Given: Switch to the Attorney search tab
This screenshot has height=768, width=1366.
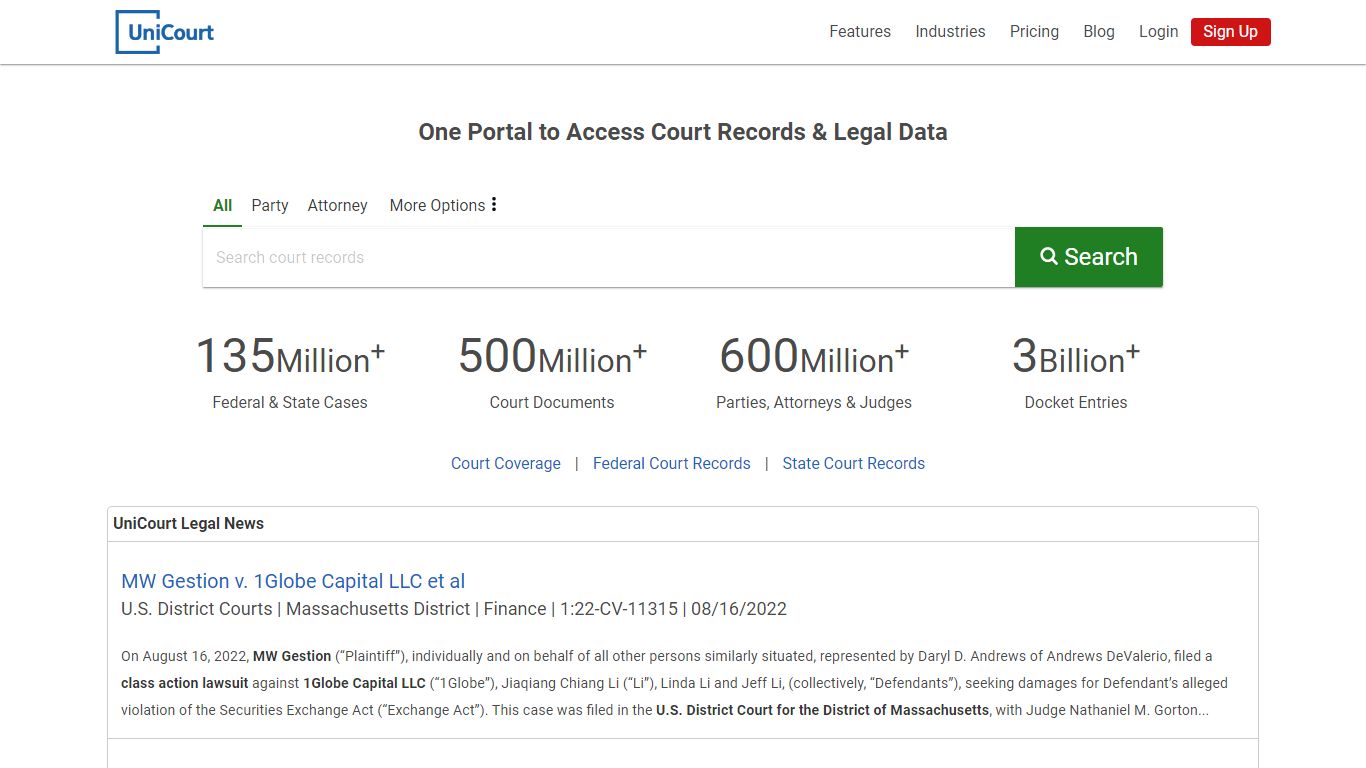Looking at the screenshot, I should click(337, 205).
